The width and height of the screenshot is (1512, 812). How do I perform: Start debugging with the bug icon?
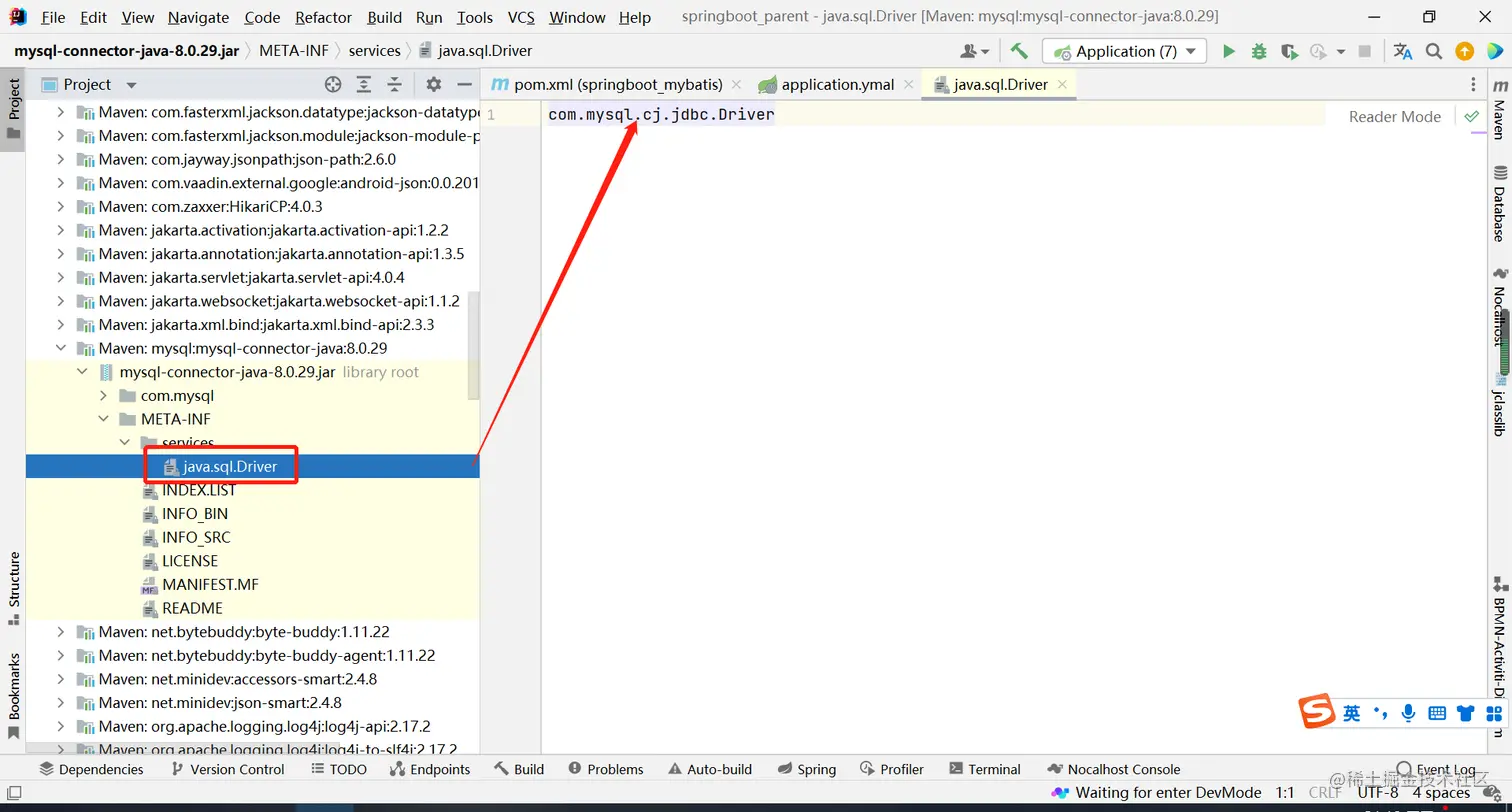pyautogui.click(x=1259, y=51)
